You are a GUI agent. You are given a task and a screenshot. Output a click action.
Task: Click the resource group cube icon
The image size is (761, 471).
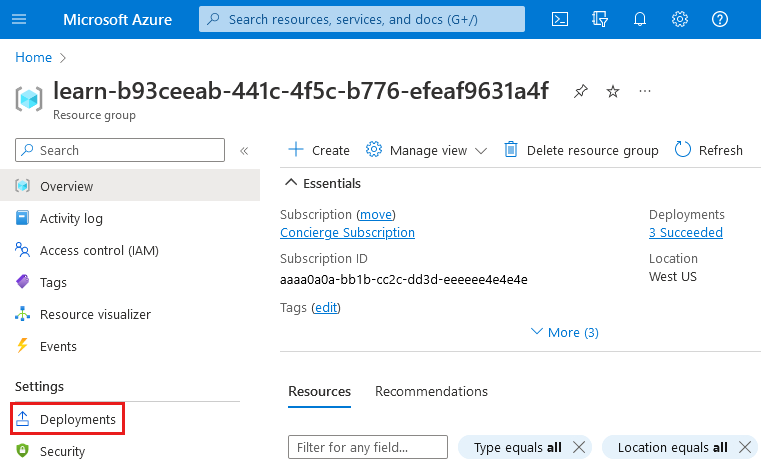pos(29,99)
